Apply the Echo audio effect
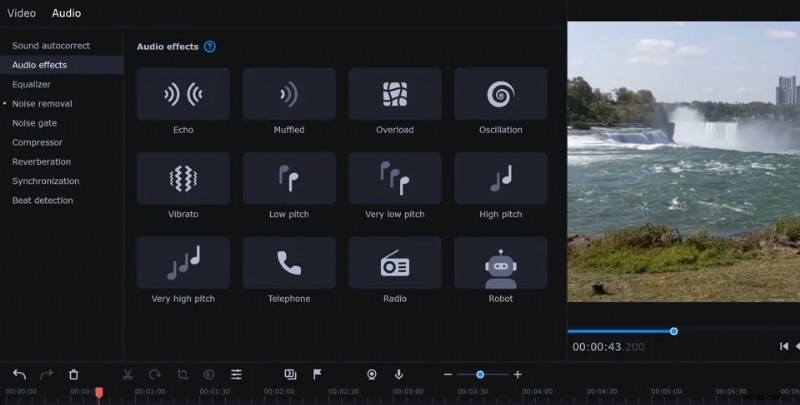Image resolution: width=800 pixels, height=405 pixels. click(x=183, y=94)
